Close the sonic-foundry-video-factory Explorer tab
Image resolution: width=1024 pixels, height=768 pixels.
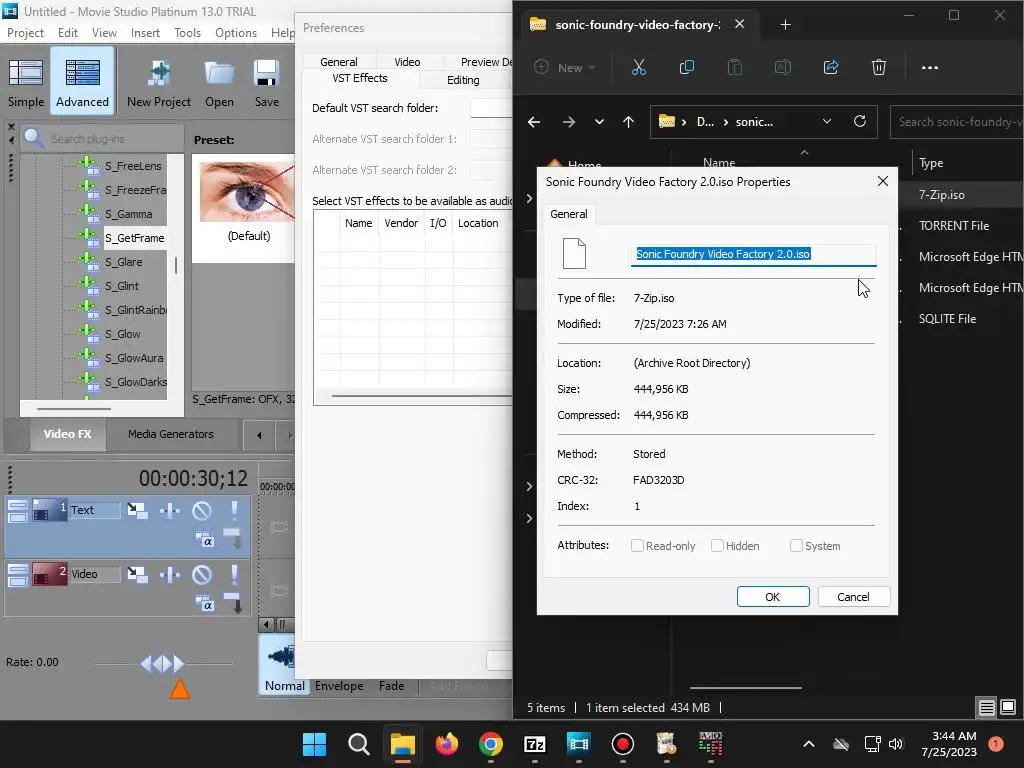point(739,24)
